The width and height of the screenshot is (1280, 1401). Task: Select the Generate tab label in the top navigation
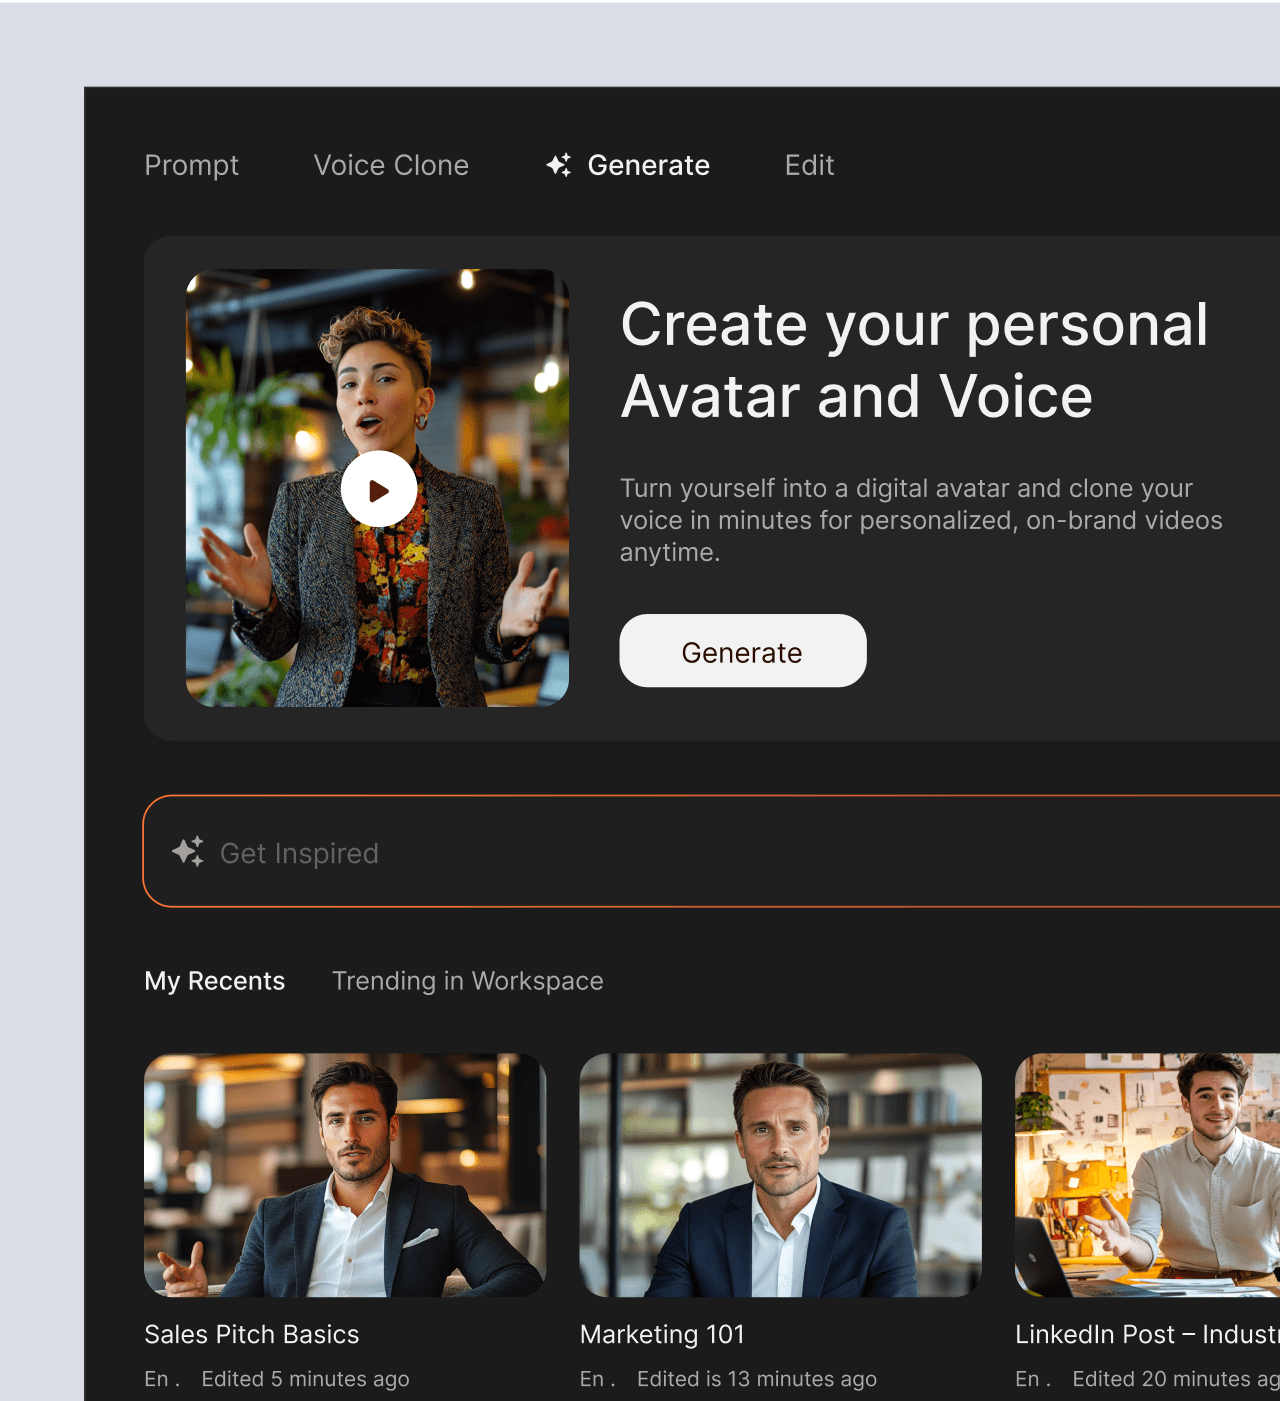pos(648,165)
